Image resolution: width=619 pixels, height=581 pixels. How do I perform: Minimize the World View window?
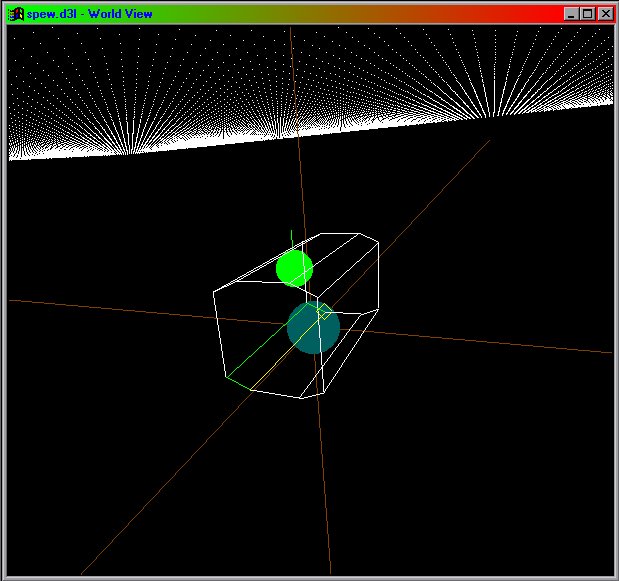(x=571, y=14)
